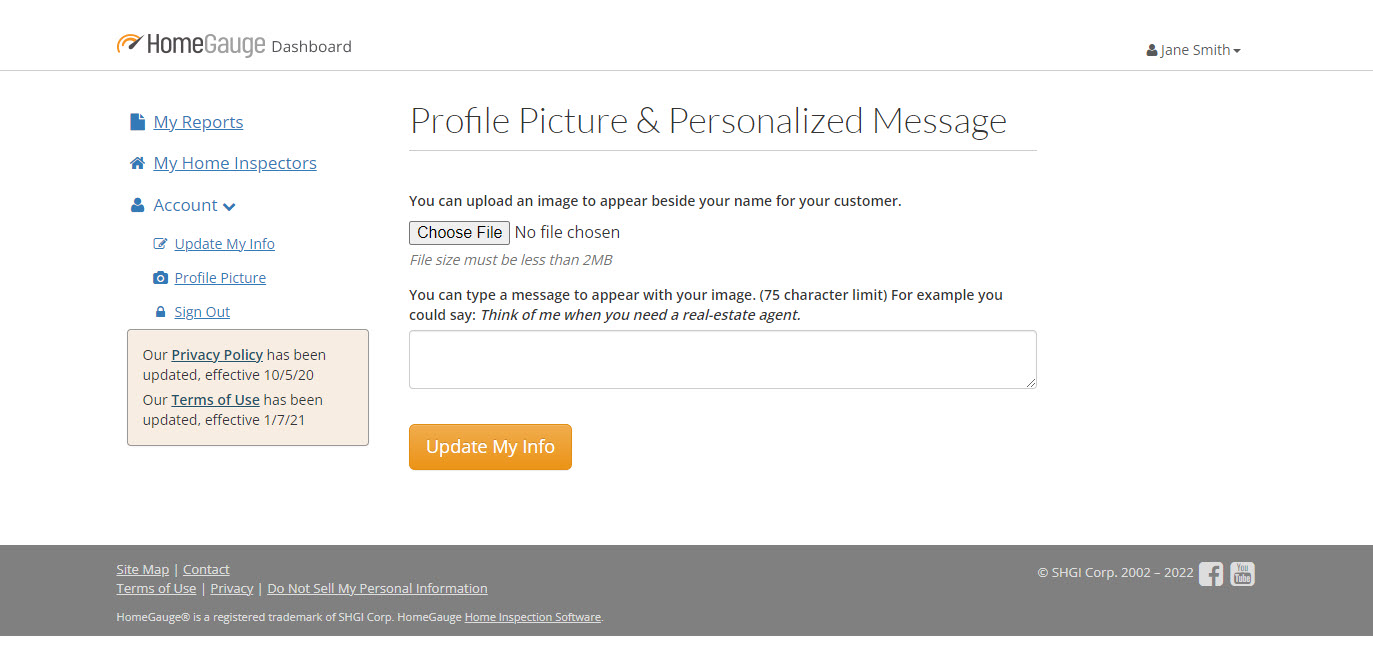Open the Jane Smith user dropdown
This screenshot has width=1373, height=664.
(x=1194, y=50)
